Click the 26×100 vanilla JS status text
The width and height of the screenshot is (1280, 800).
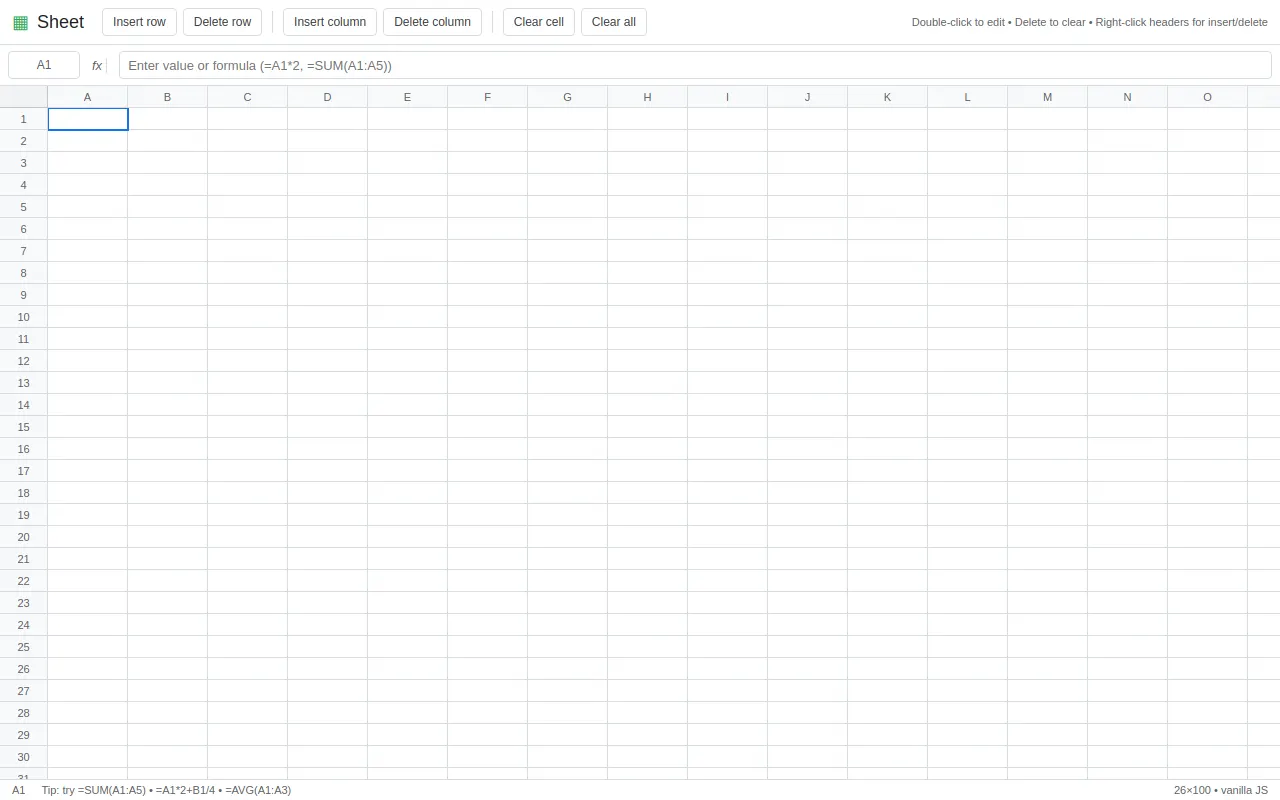click(x=1221, y=790)
